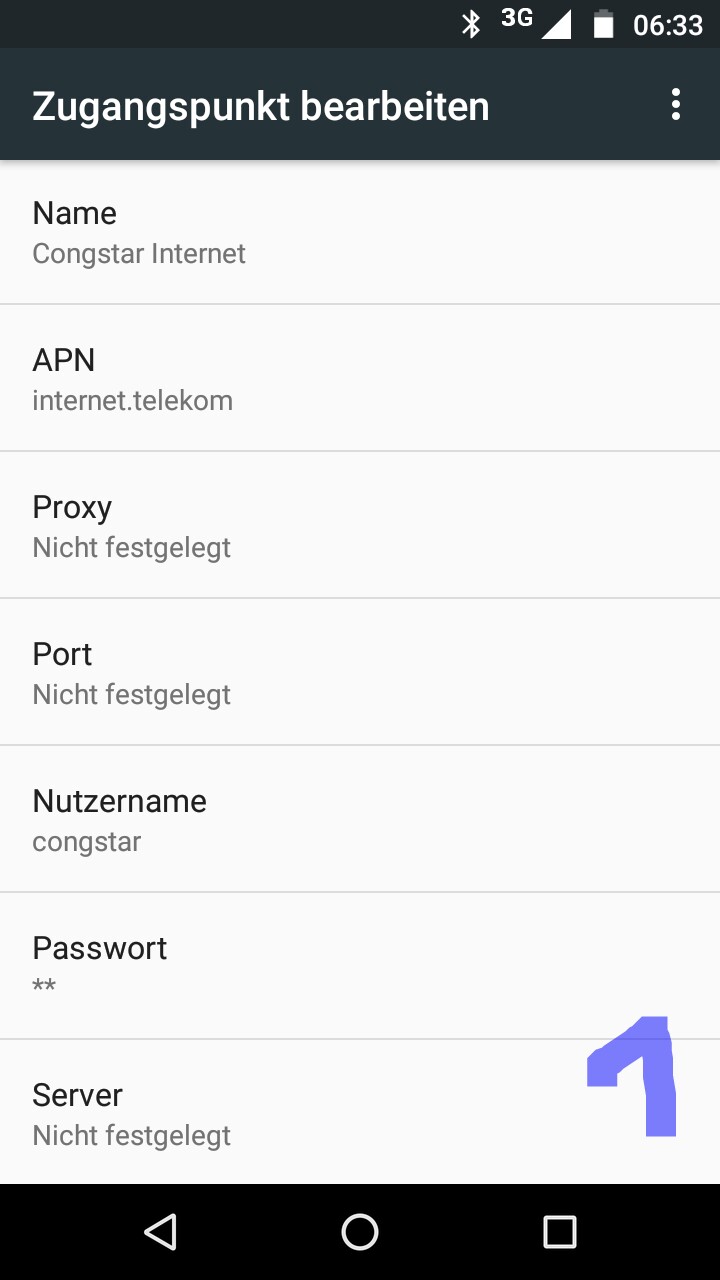Open the Recent apps overview
The image size is (720, 1280).
(560, 1232)
